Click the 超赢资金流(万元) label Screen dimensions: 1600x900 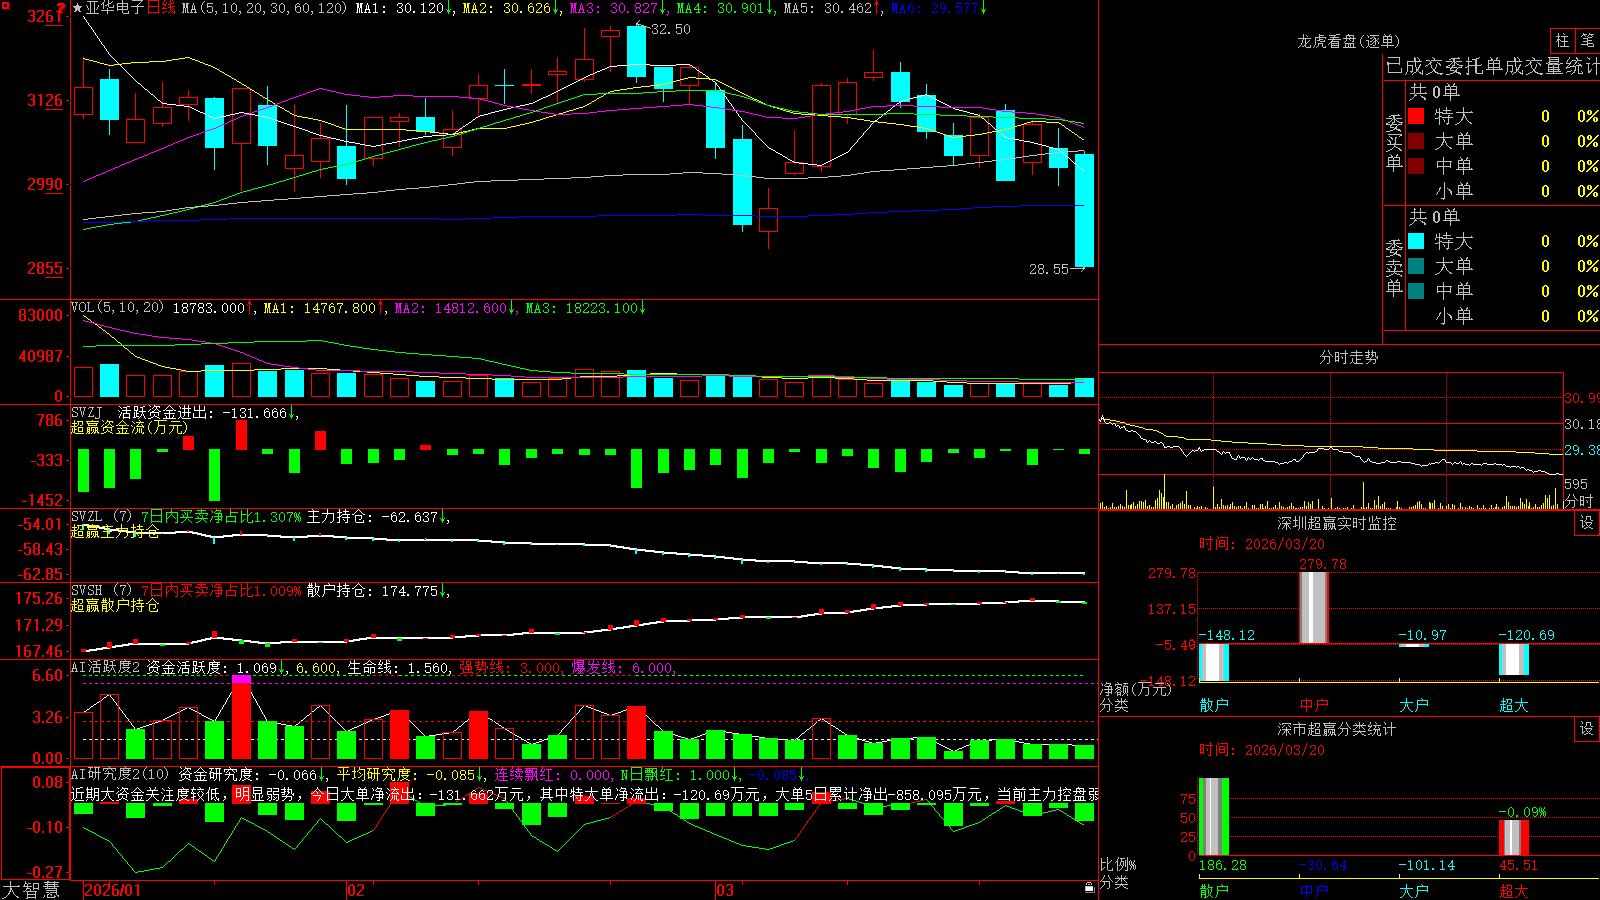tap(129, 427)
